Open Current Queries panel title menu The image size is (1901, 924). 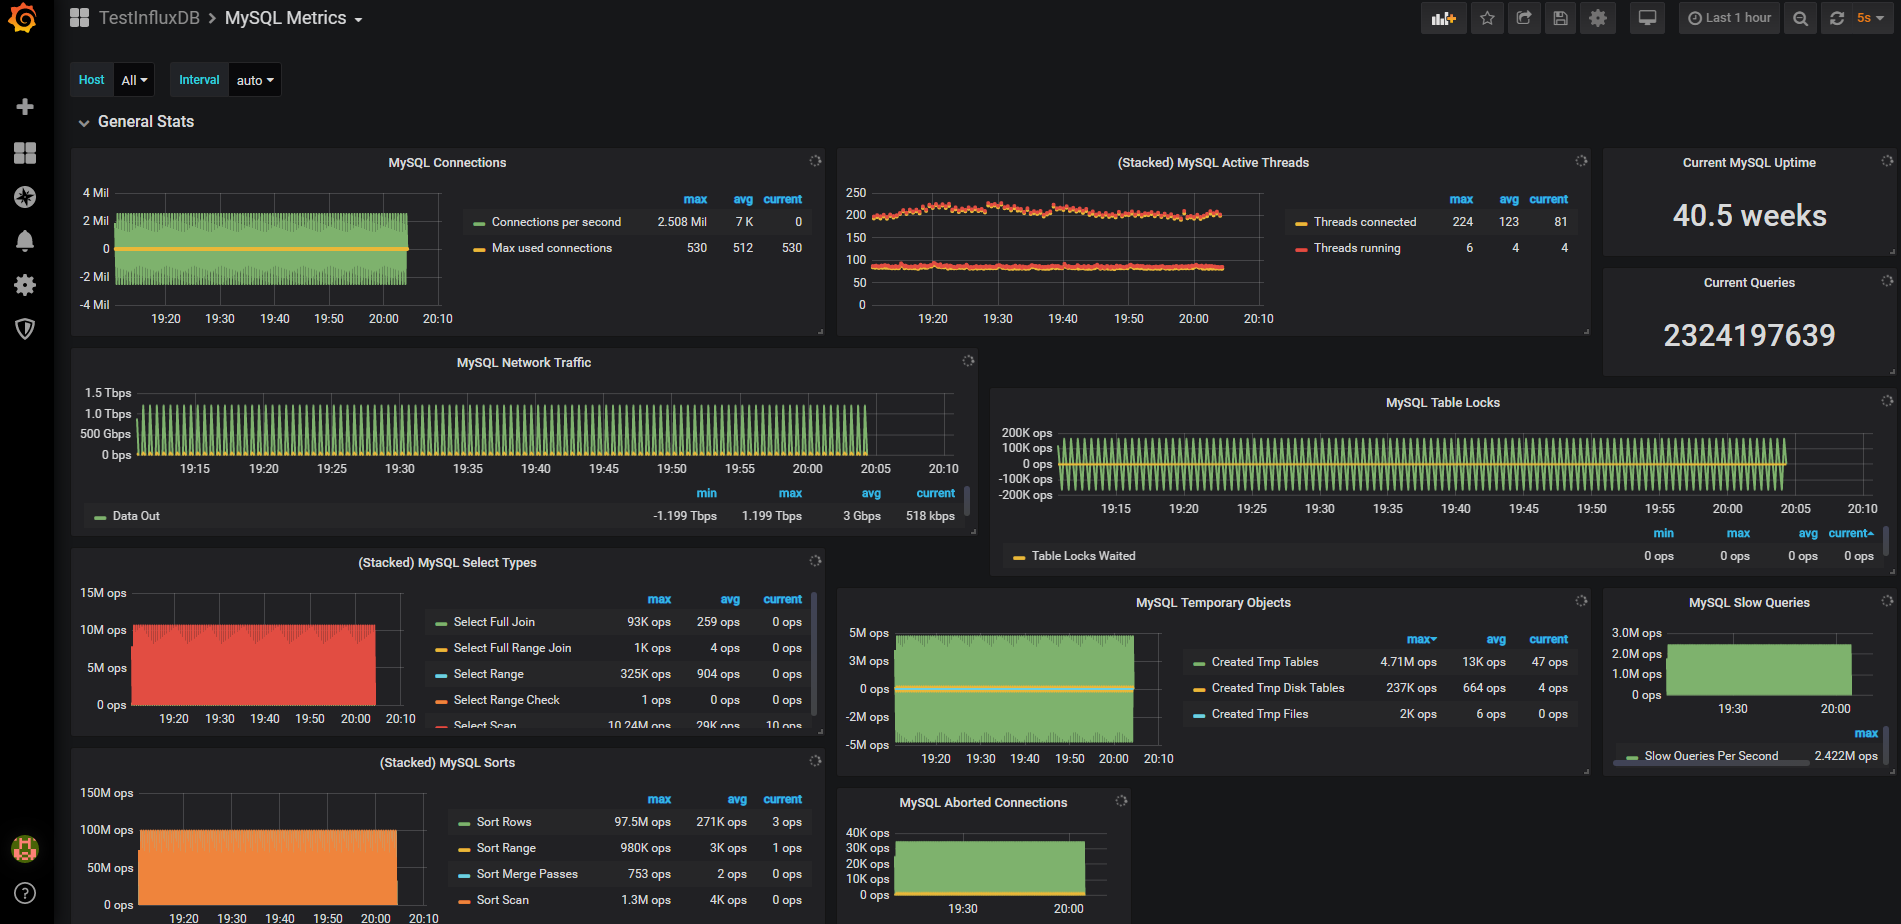pyautogui.click(x=1749, y=283)
